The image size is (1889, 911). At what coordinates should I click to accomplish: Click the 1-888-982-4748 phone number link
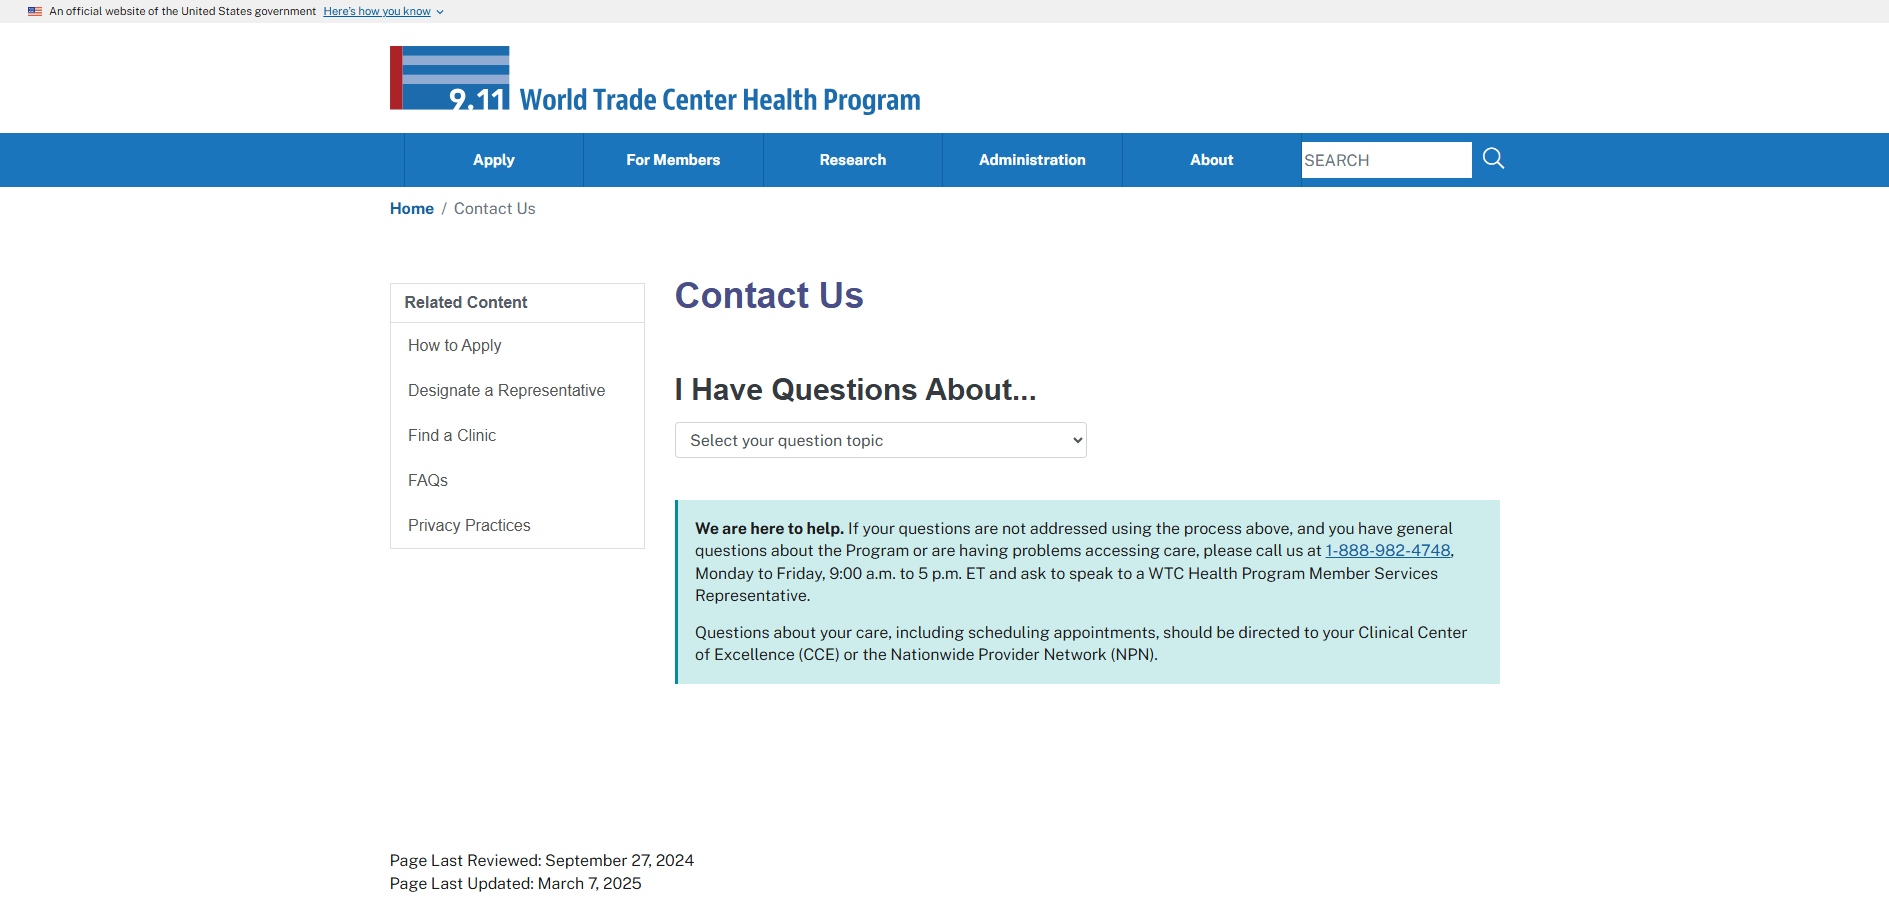1387,551
